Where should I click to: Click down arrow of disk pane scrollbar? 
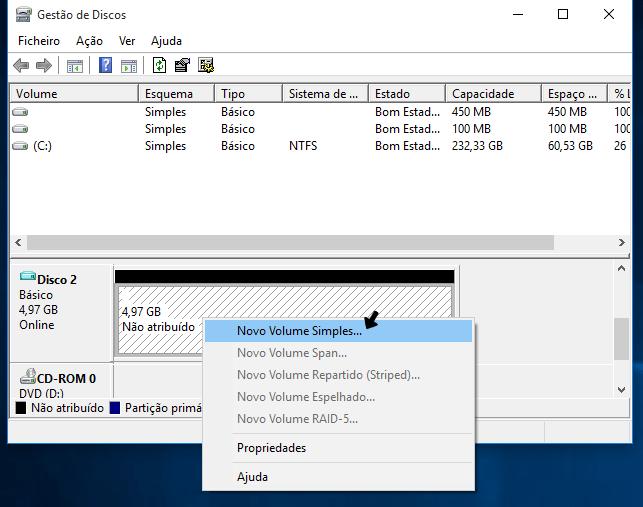(622, 390)
